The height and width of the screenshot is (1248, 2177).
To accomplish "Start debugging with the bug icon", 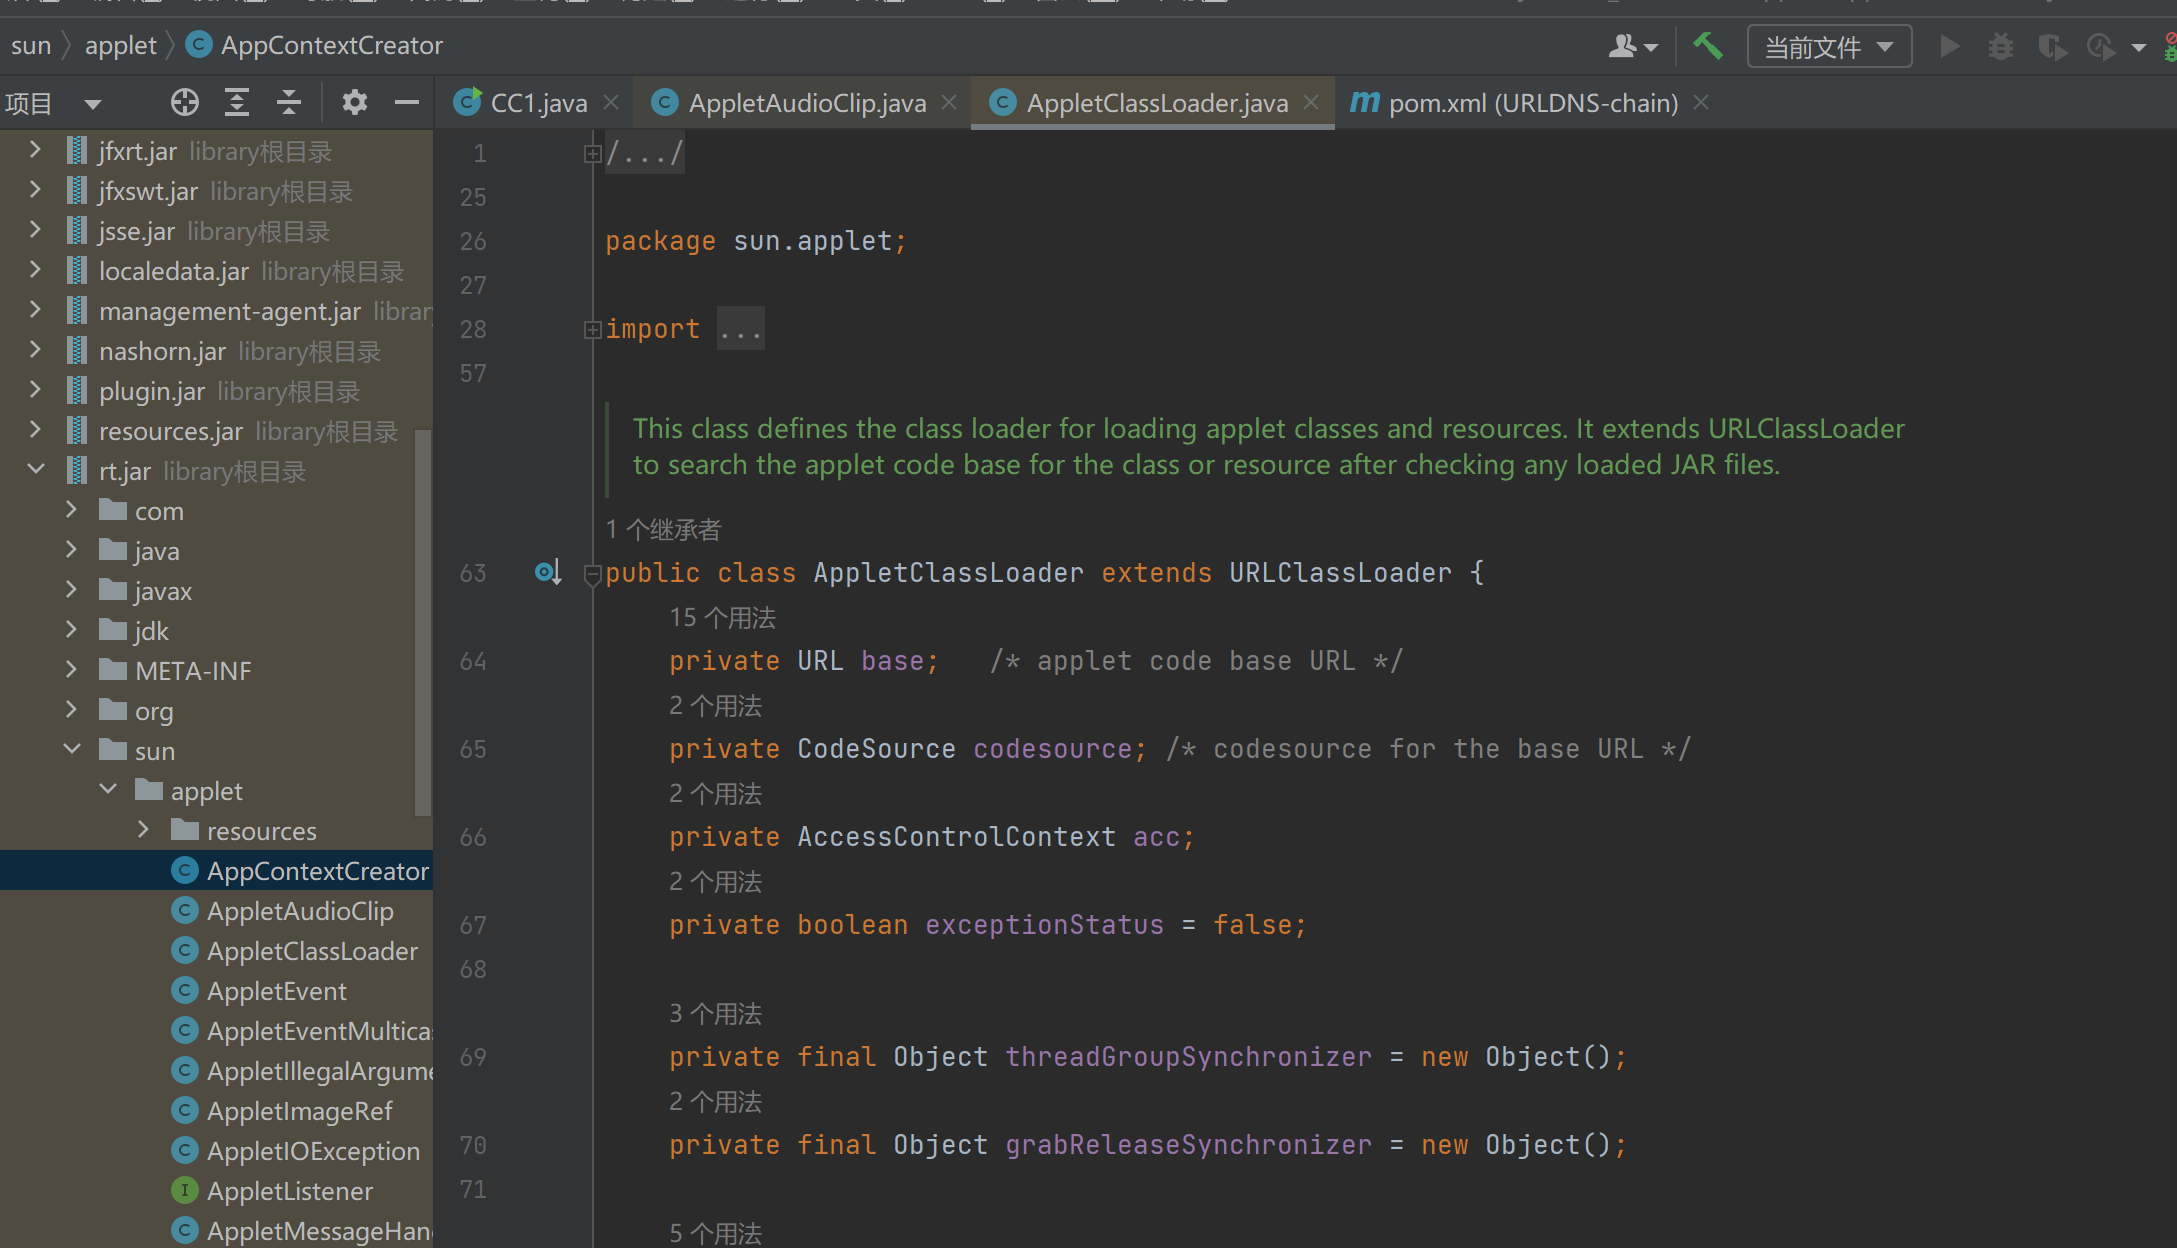I will [2000, 46].
